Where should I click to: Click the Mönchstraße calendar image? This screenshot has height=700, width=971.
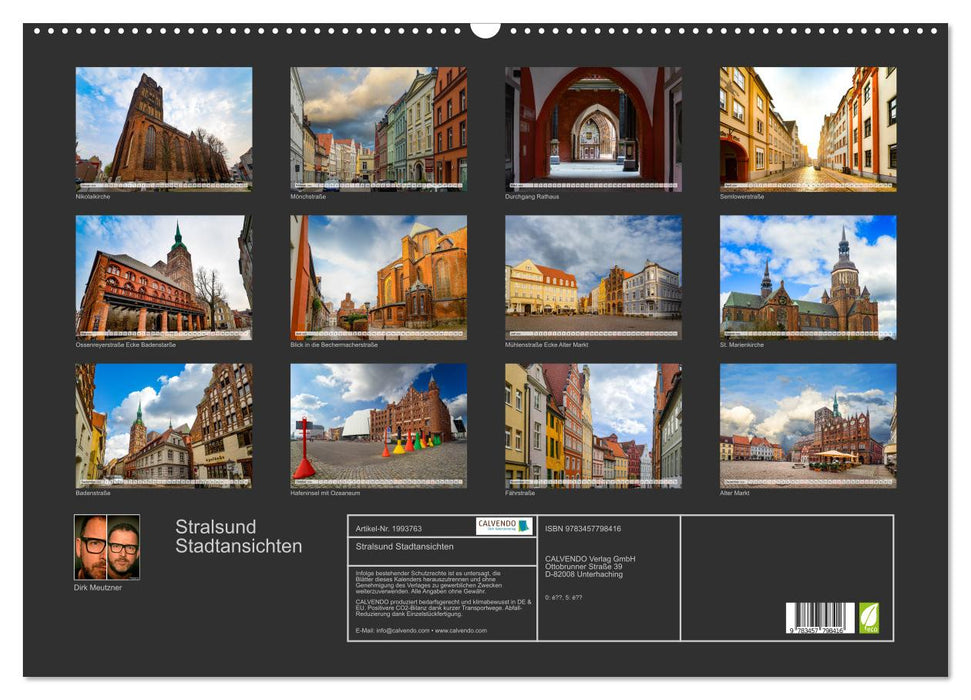pyautogui.click(x=380, y=128)
